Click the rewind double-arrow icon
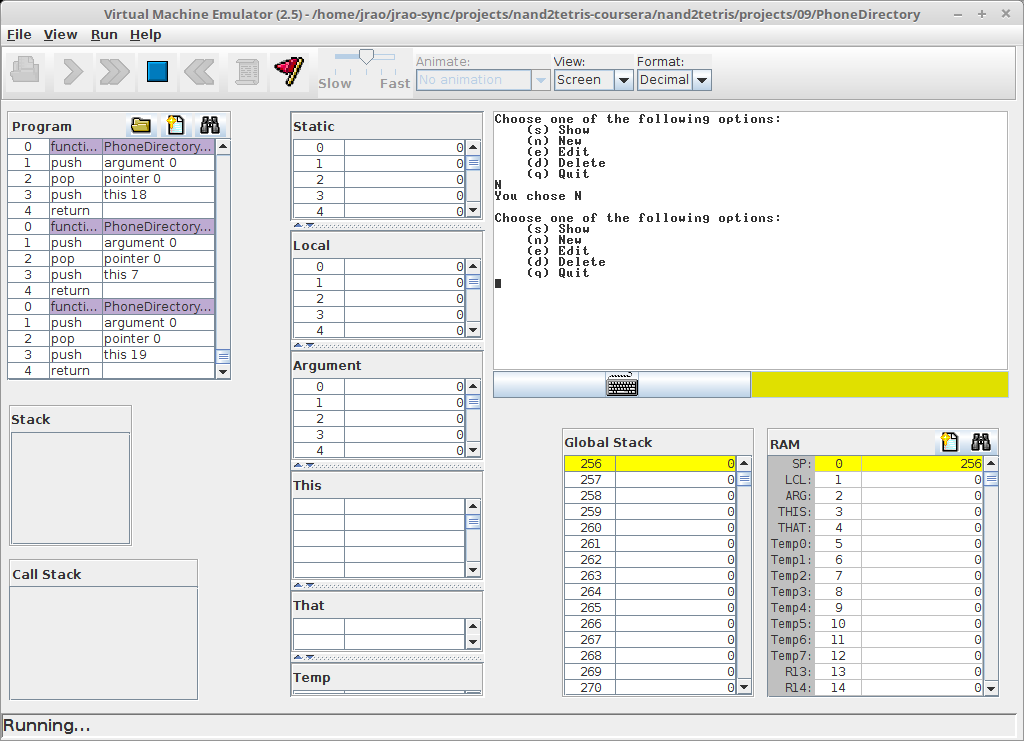The height and width of the screenshot is (741, 1024). click(200, 71)
